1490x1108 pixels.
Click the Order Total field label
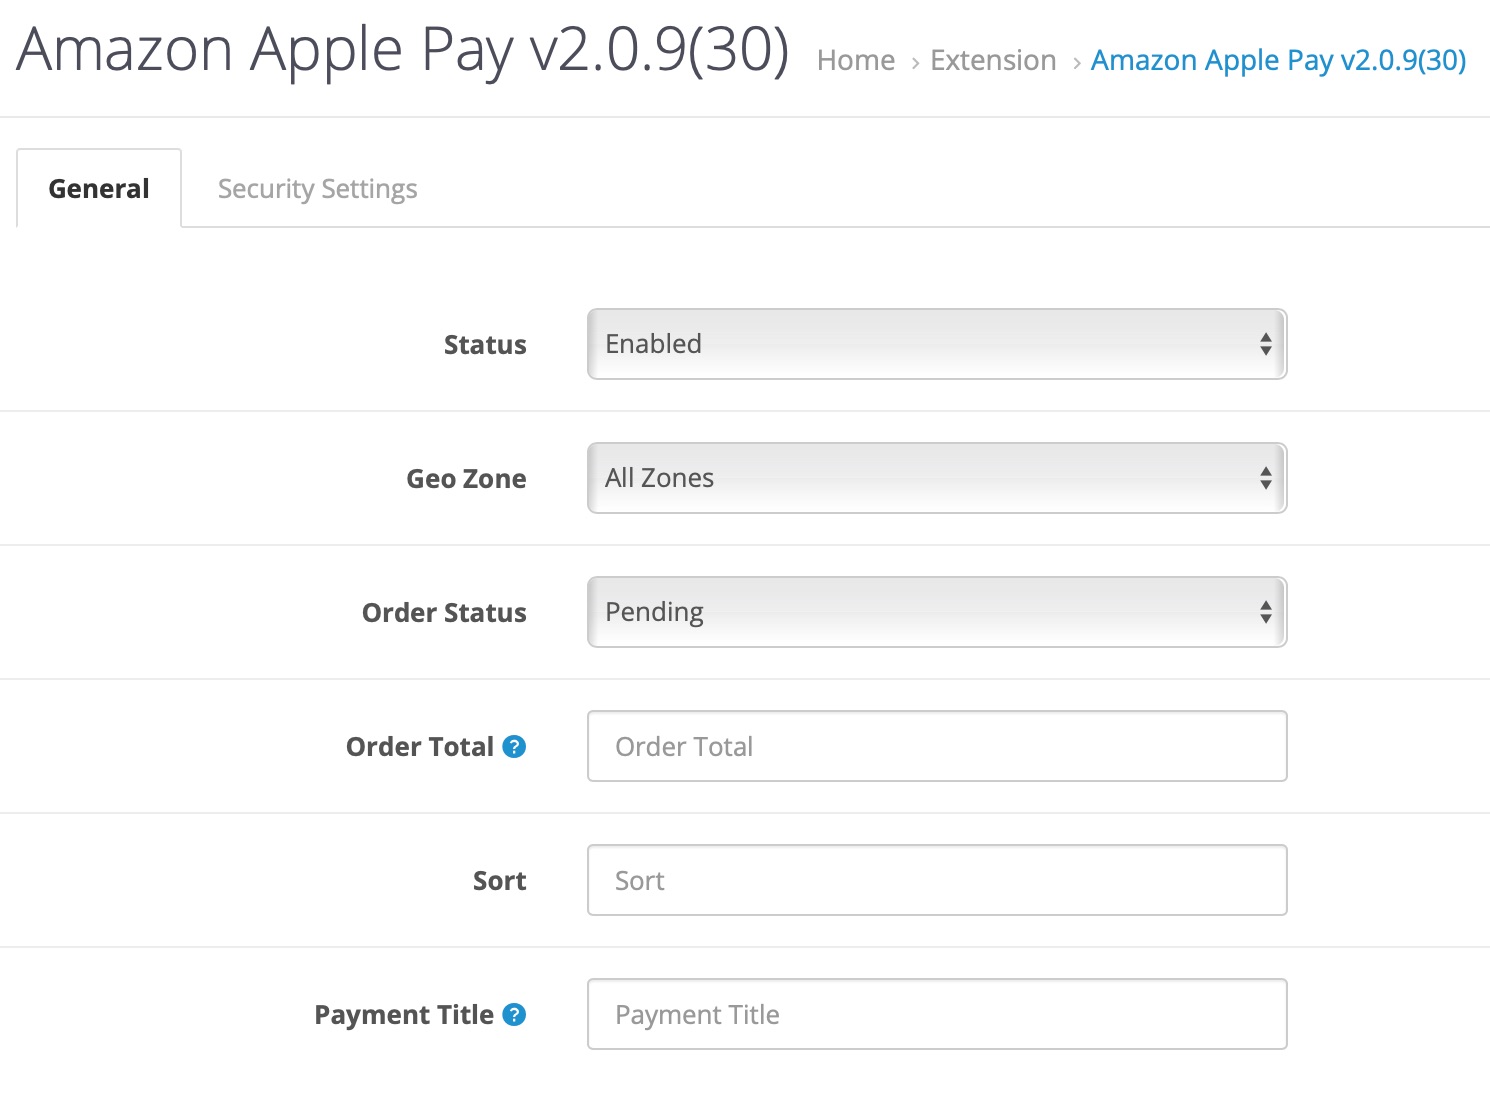click(420, 747)
